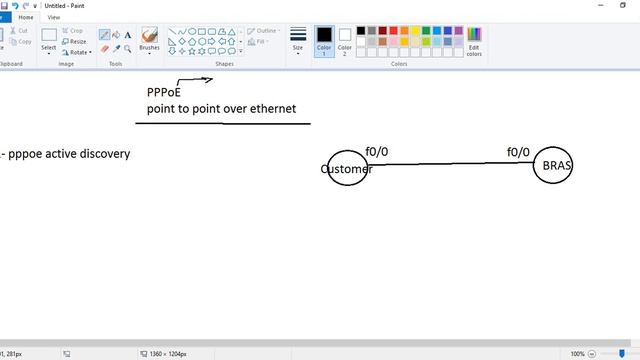Choose the Oval shape
Image resolution: width=640 pixels, height=360 pixels.
(192, 32)
